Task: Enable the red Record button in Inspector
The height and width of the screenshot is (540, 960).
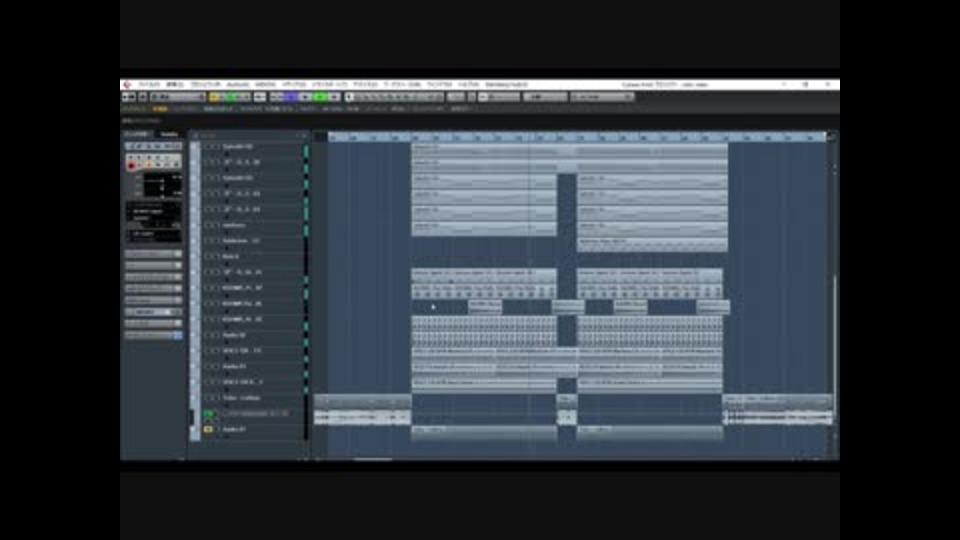Action: point(131,165)
